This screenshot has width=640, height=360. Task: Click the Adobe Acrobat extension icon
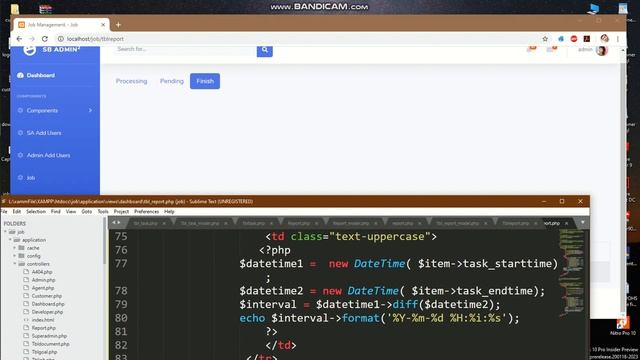(587, 39)
